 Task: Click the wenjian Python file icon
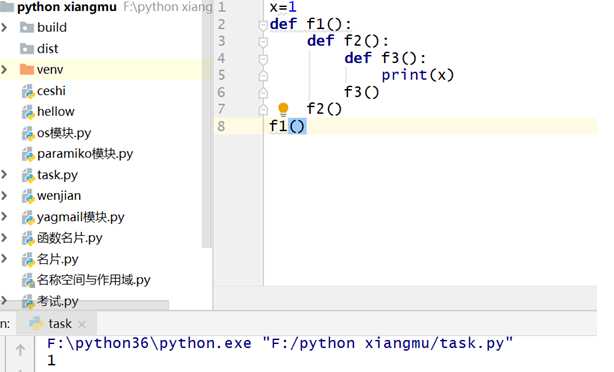(x=28, y=196)
